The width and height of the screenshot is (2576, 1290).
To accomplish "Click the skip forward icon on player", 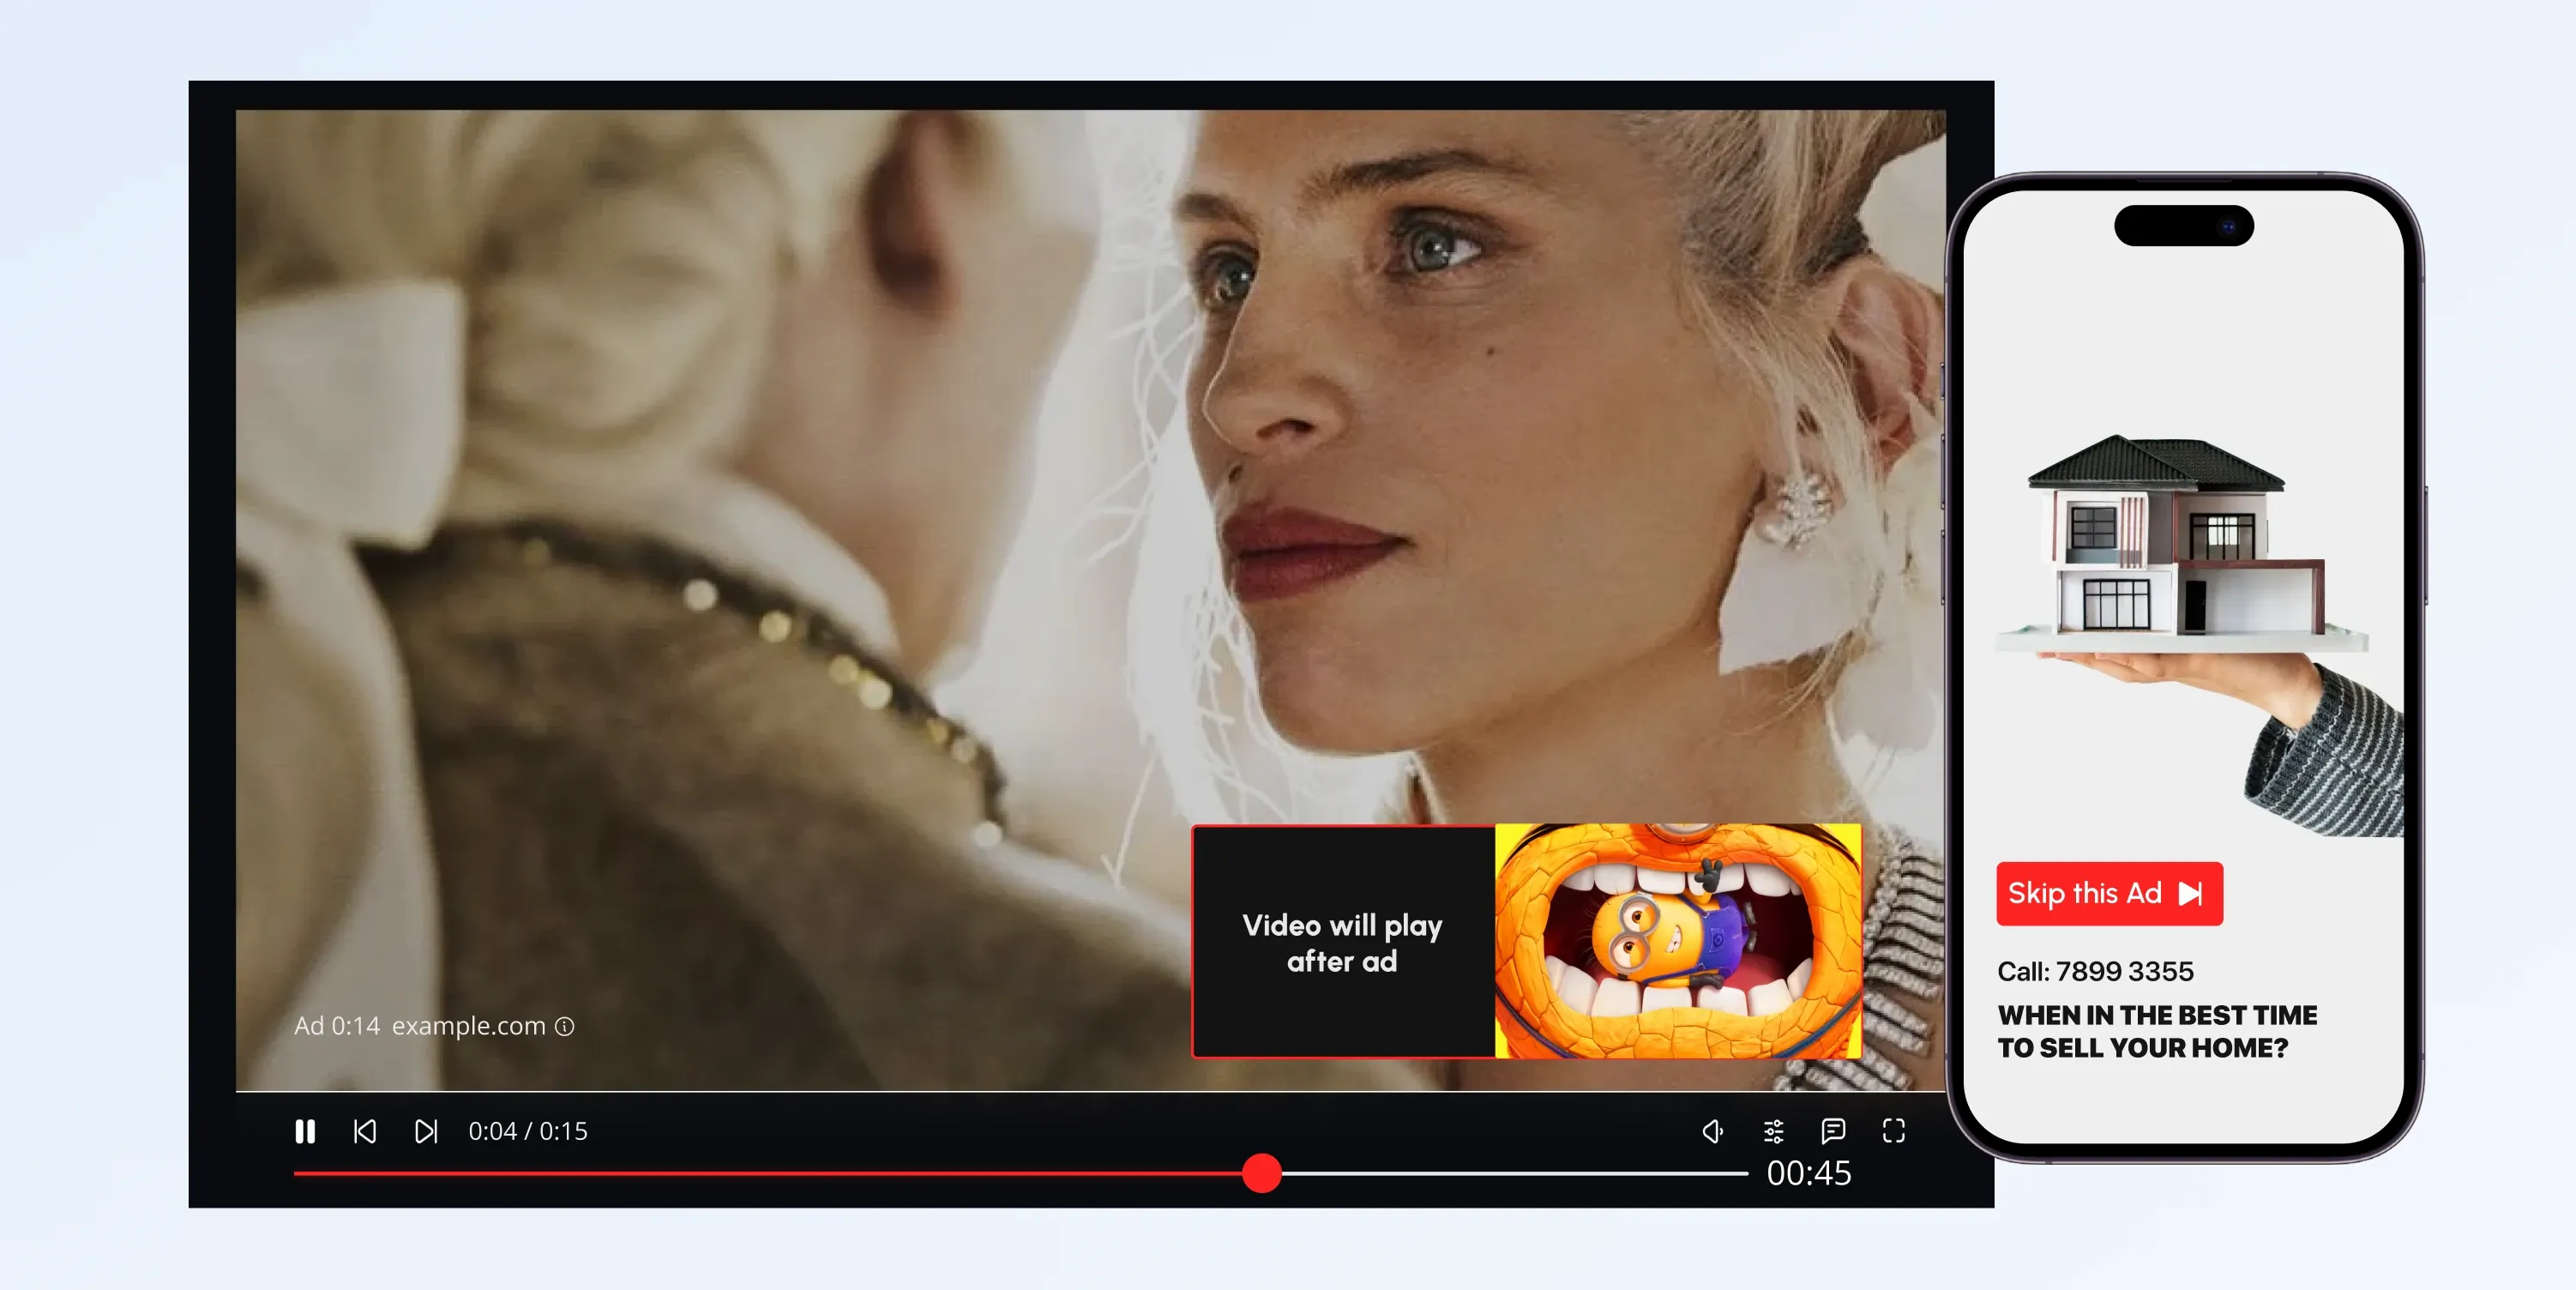I will pyautogui.click(x=424, y=1132).
